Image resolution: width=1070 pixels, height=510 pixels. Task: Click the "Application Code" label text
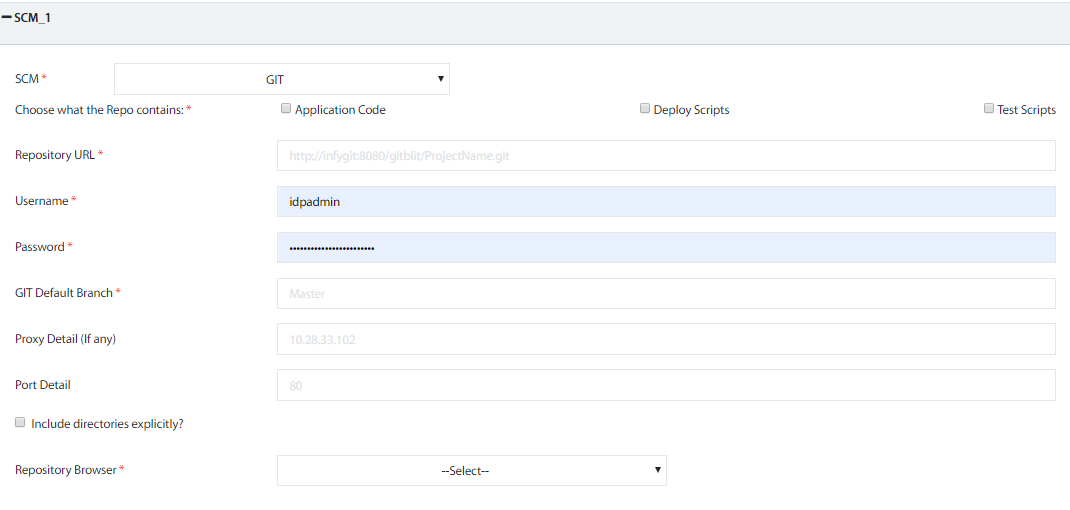[x=340, y=110]
